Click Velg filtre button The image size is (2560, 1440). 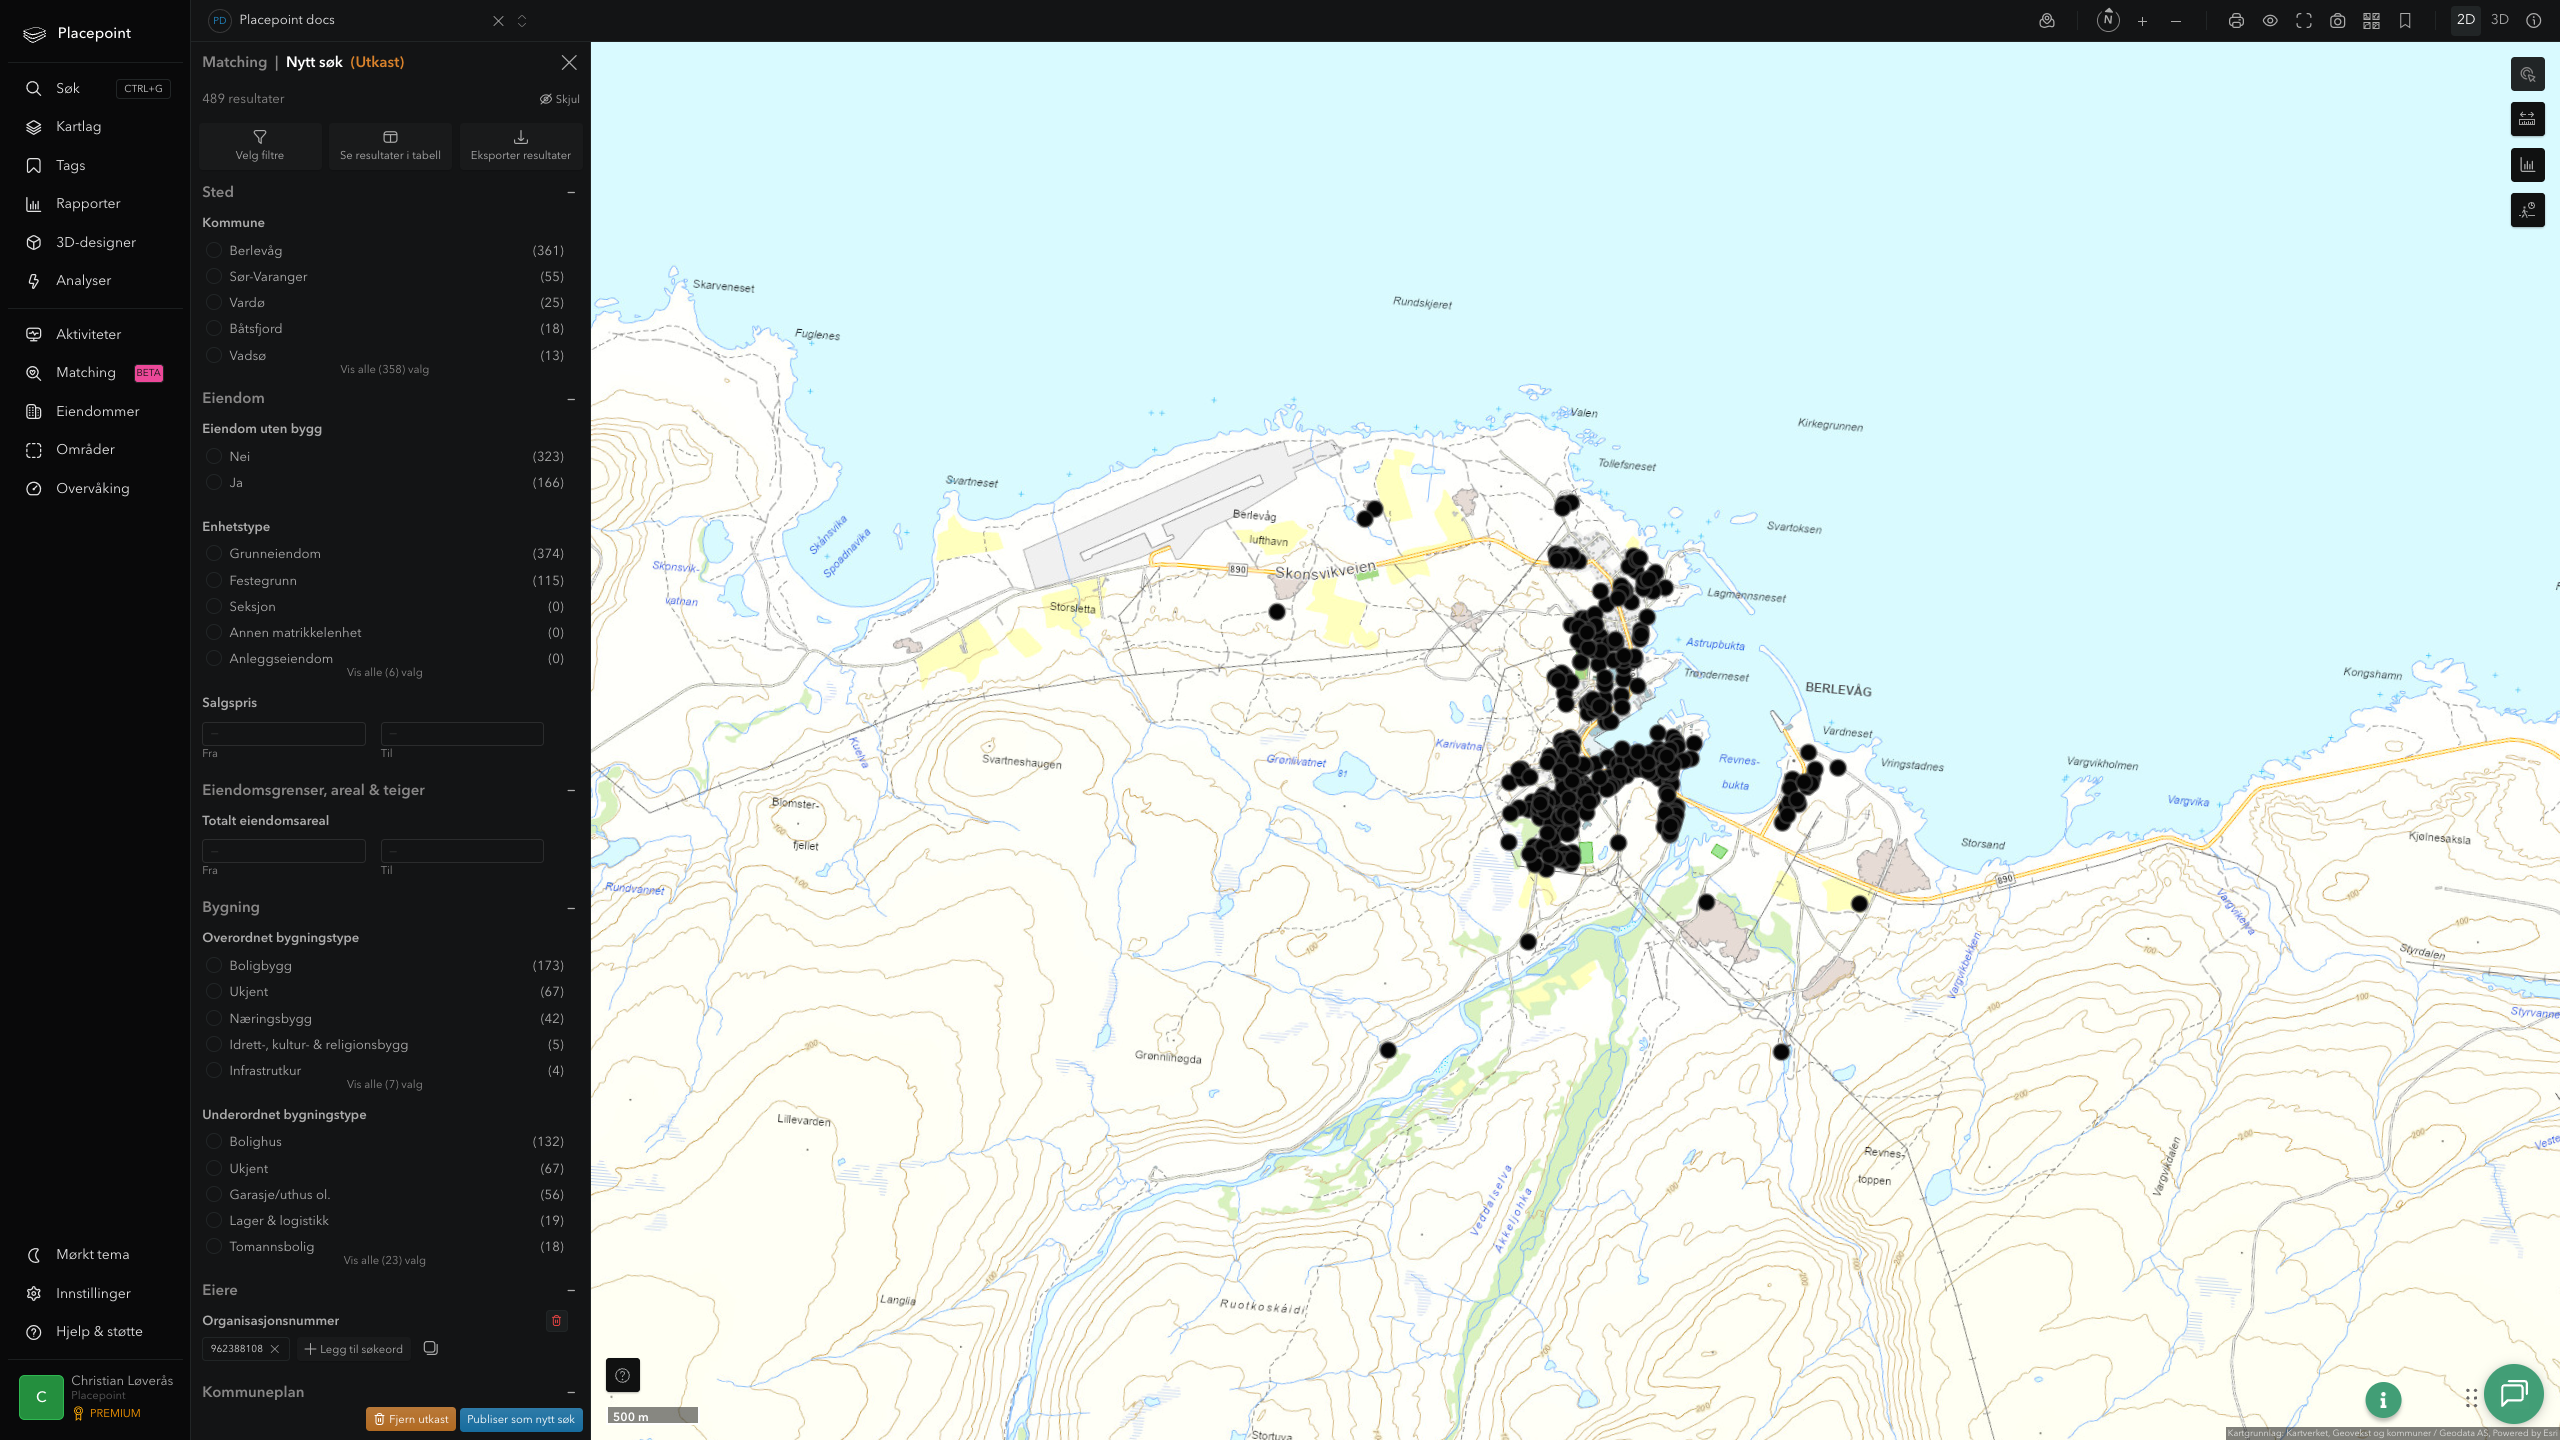tap(260, 146)
